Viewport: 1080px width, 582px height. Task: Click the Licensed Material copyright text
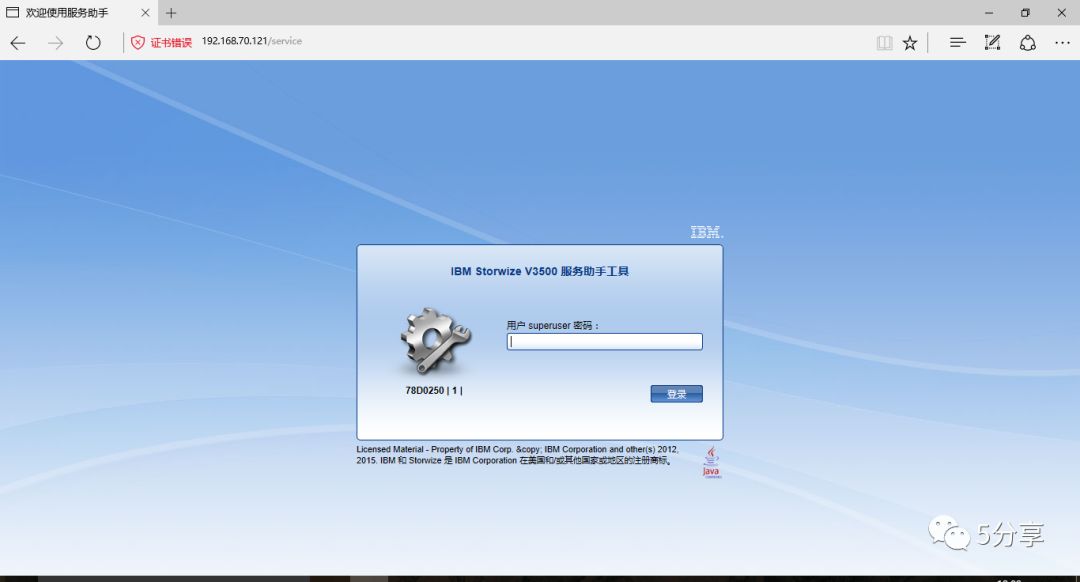(x=518, y=455)
